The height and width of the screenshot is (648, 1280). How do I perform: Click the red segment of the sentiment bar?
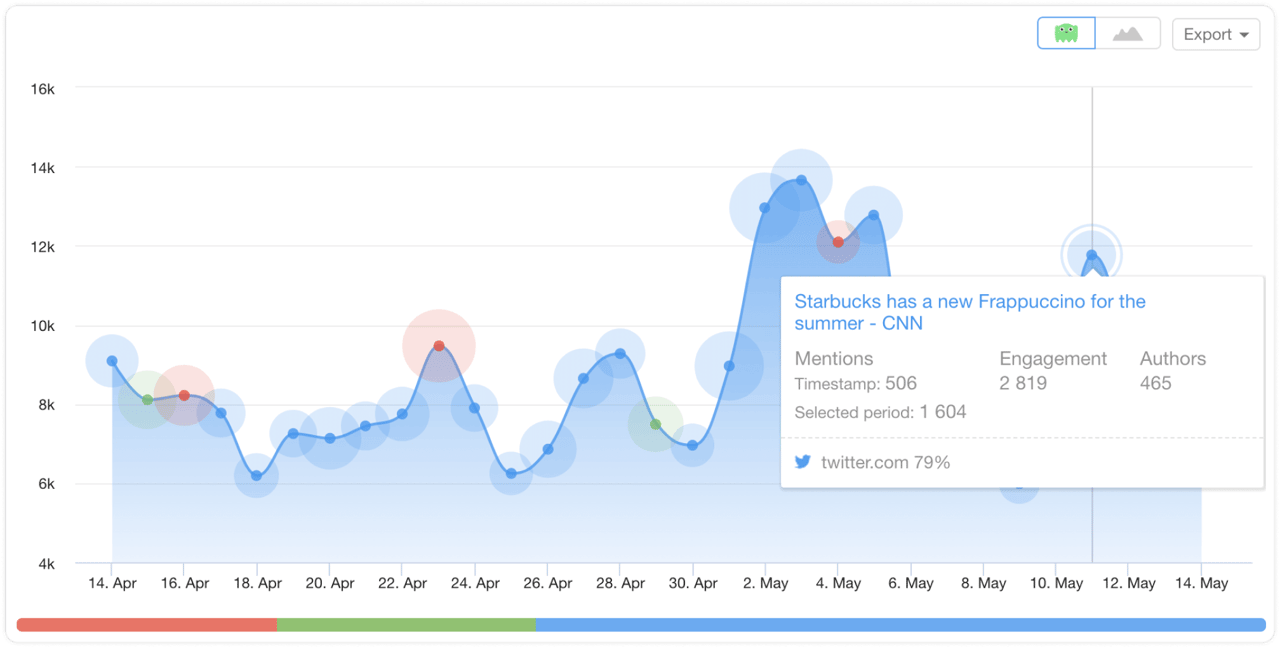click(147, 625)
